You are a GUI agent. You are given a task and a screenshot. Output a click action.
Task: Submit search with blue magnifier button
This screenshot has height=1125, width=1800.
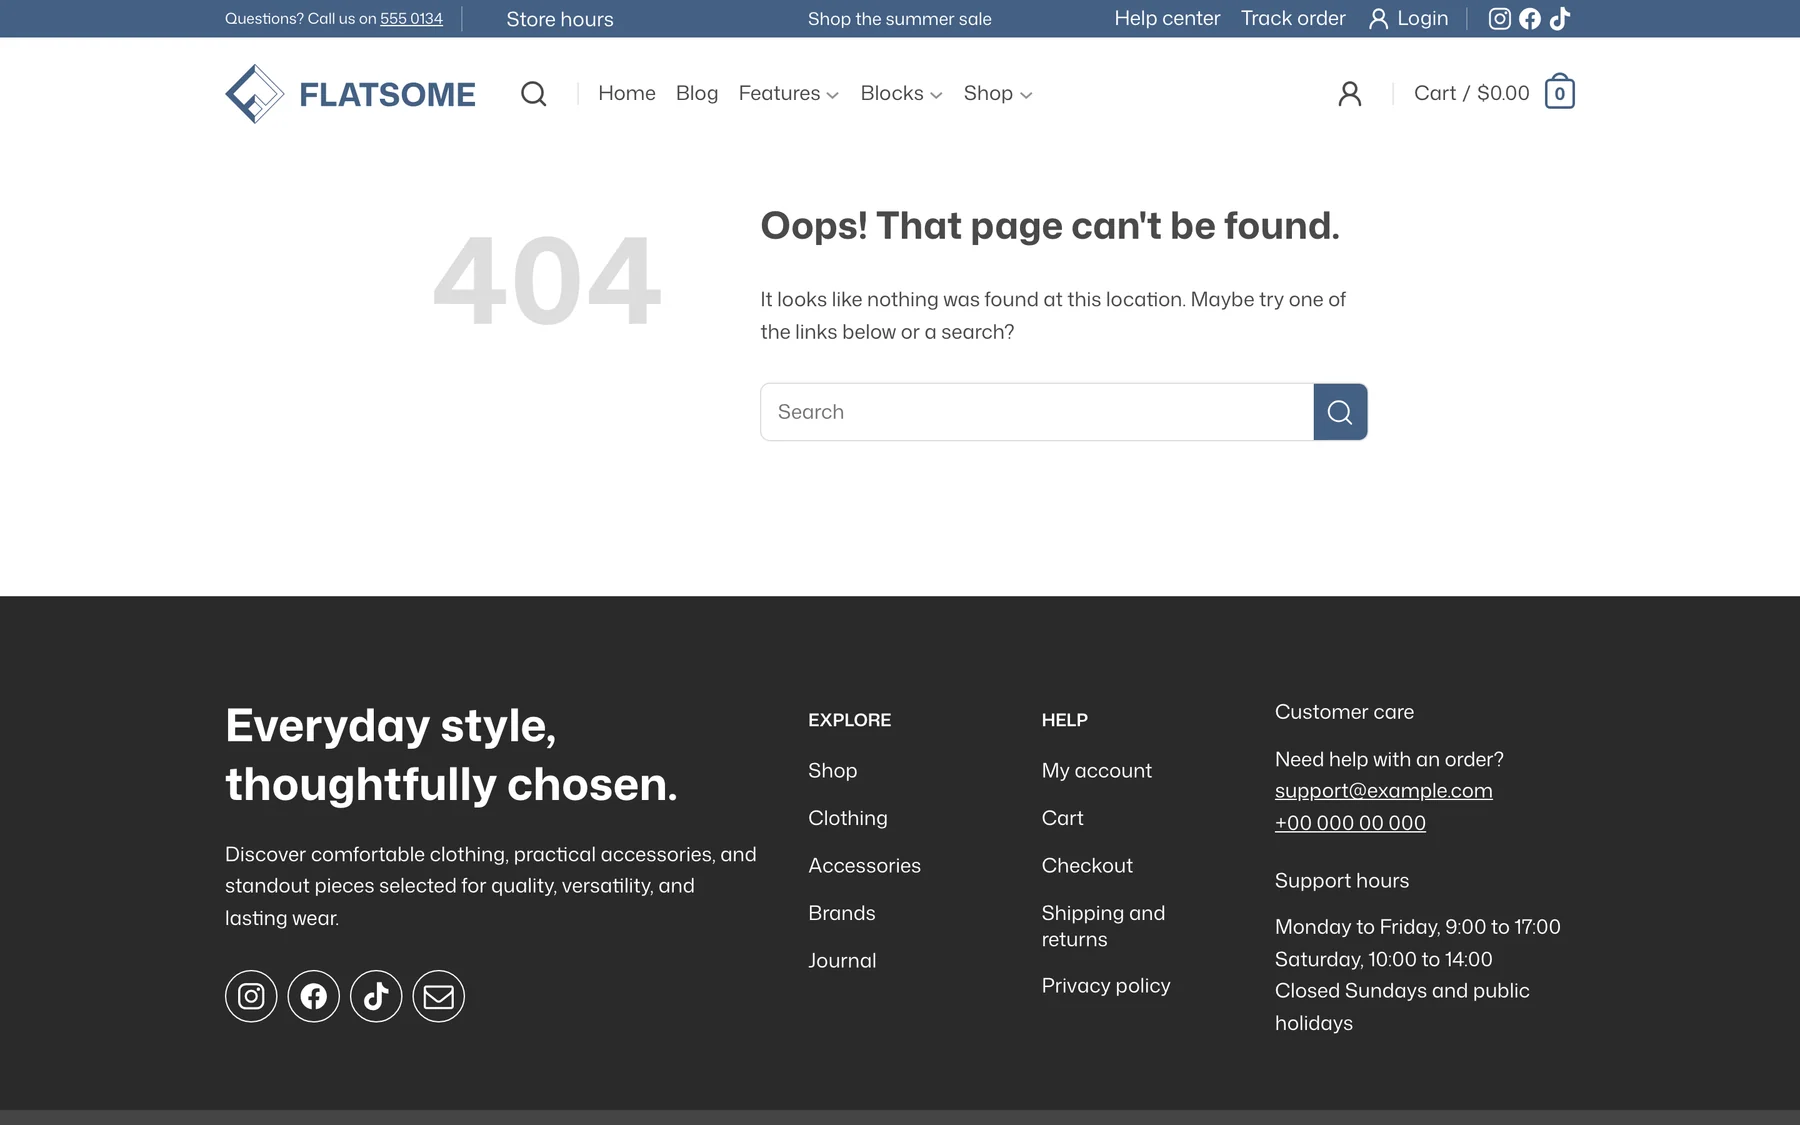[x=1340, y=412]
